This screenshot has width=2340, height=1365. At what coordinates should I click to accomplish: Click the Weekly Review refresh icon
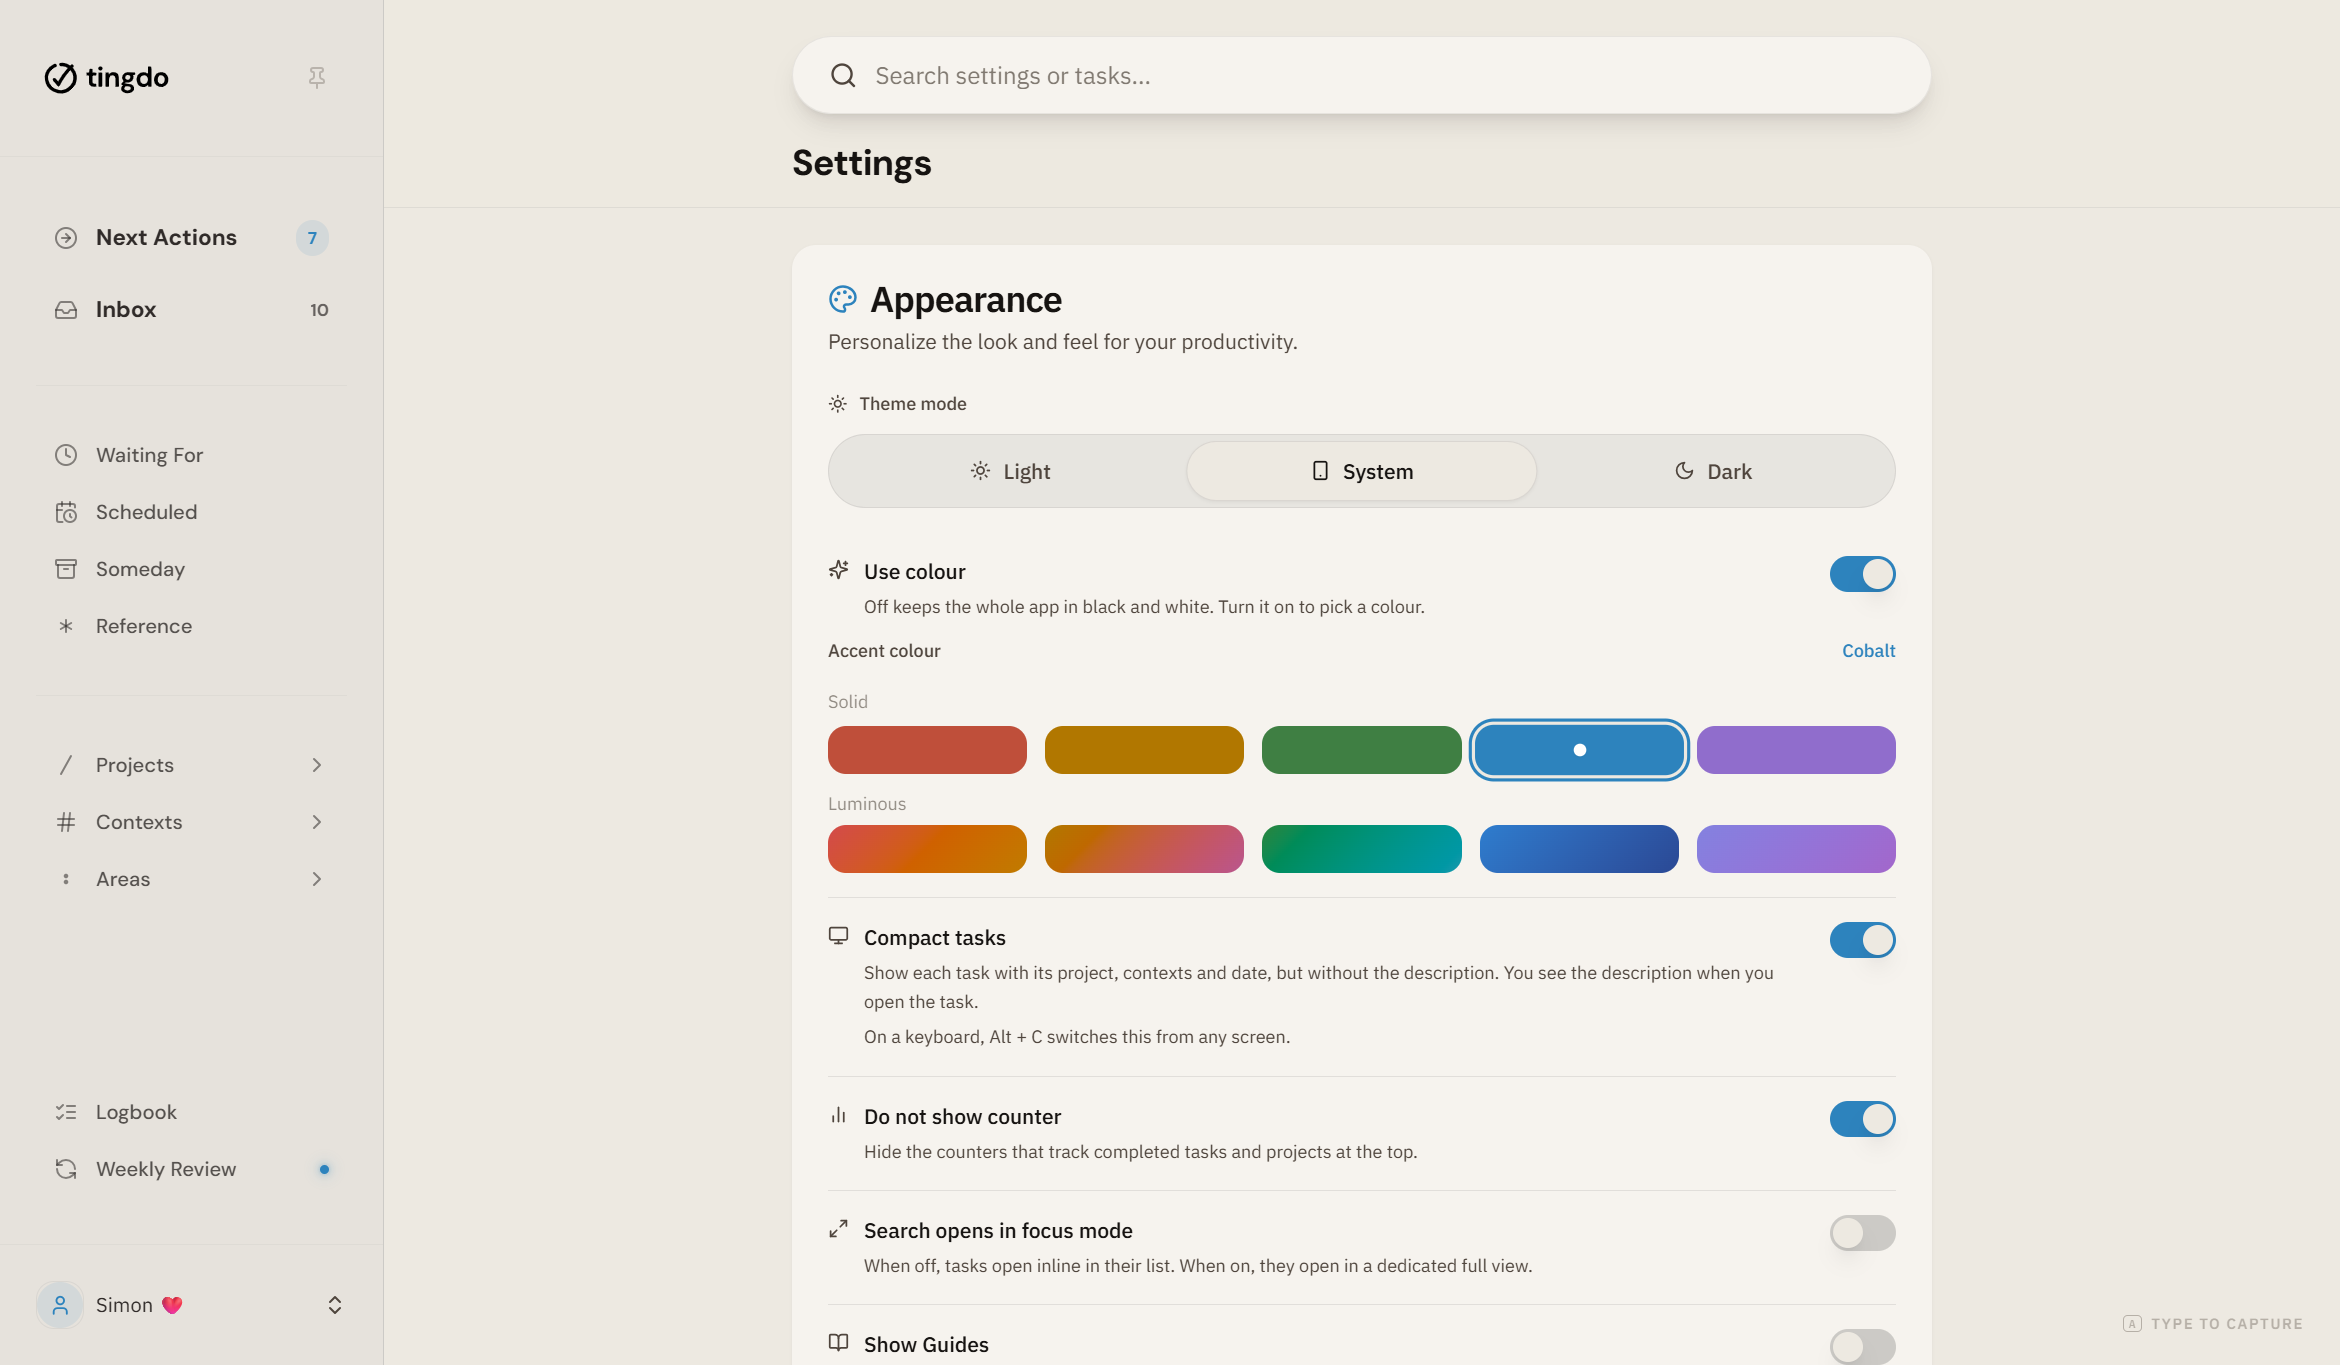coord(66,1169)
